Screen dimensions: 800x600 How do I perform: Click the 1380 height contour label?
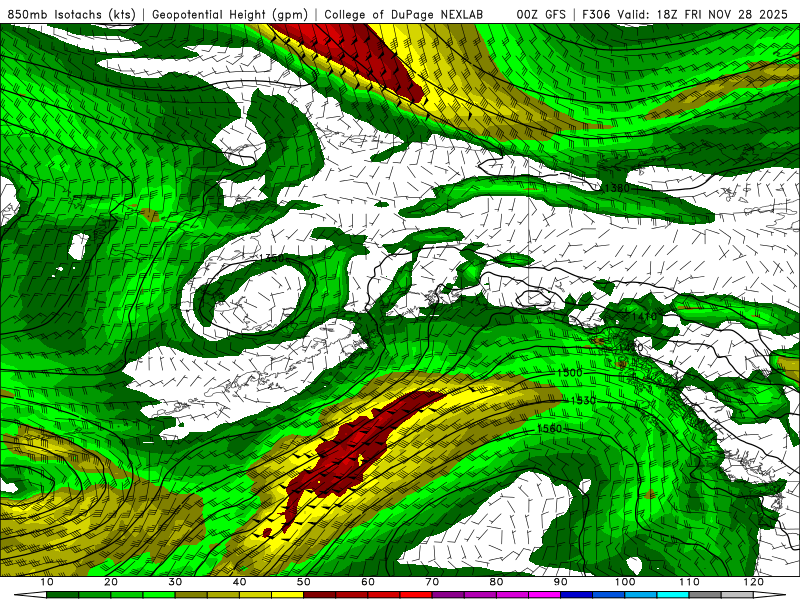coord(617,188)
